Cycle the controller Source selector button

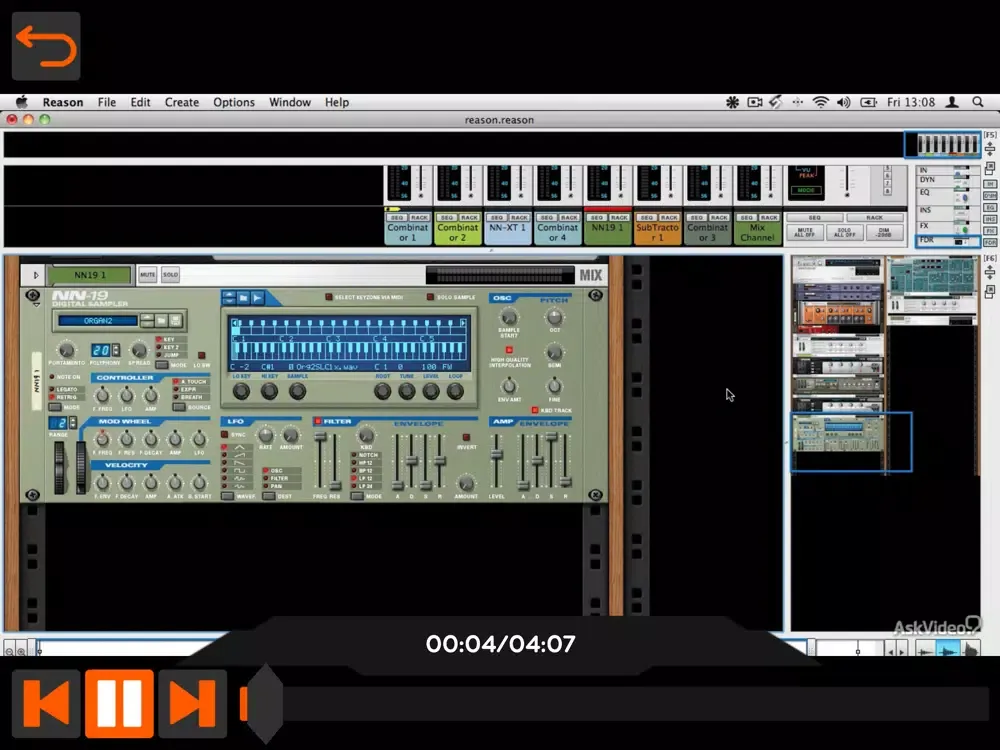pos(179,407)
